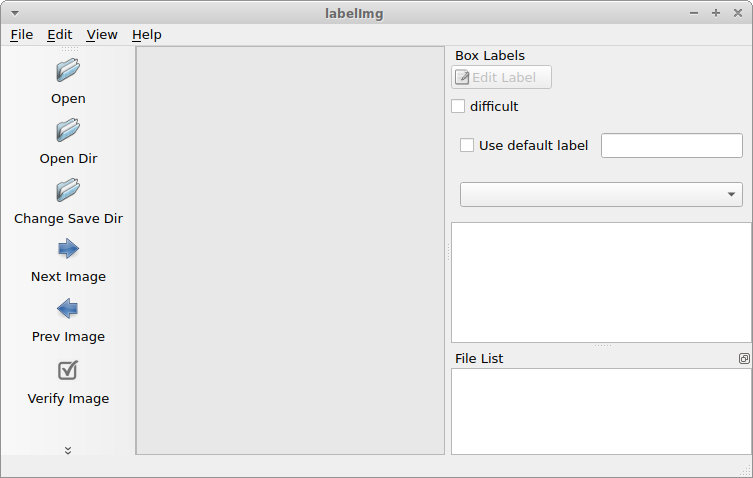Click the Change Save Dir icon

(68, 190)
